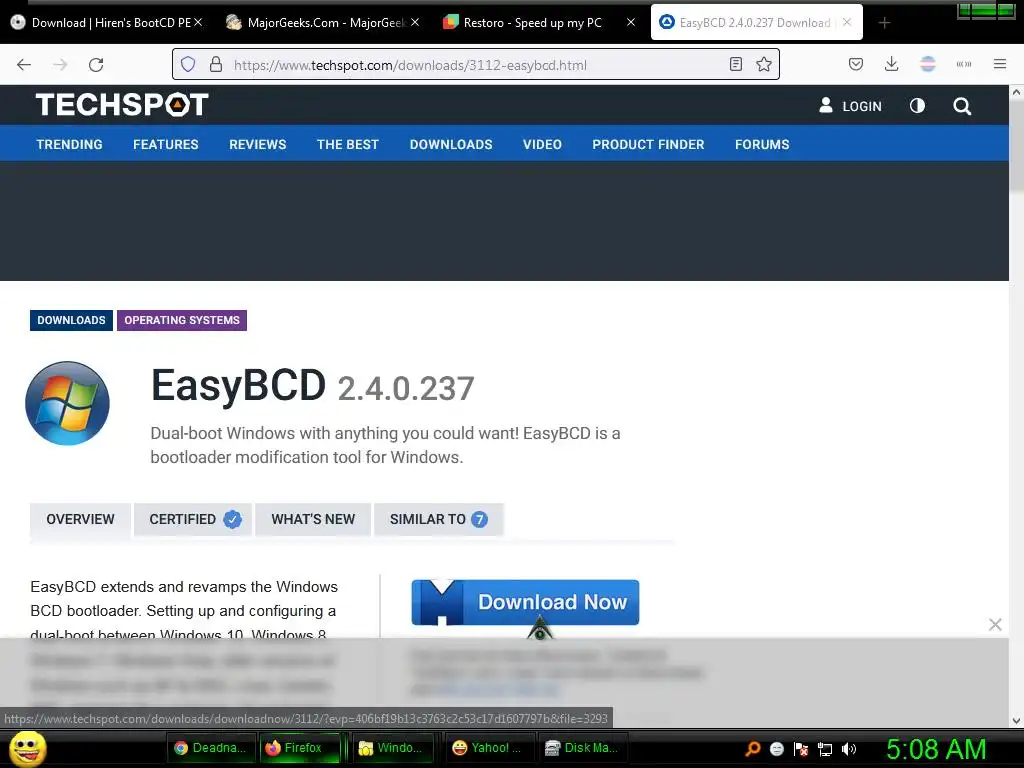Open the REVIEWS nav item

[257, 144]
